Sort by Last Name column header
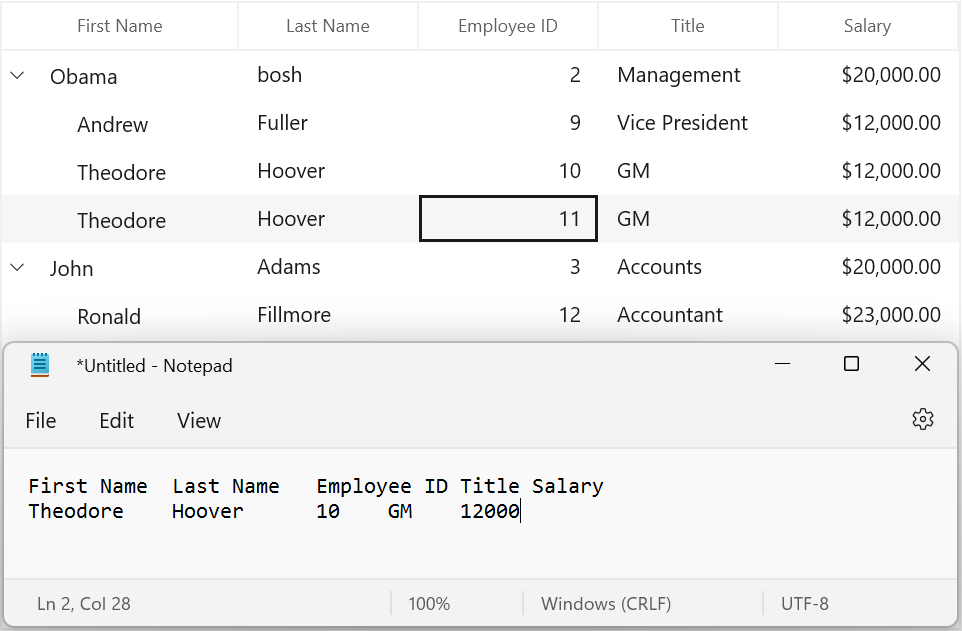 (328, 26)
